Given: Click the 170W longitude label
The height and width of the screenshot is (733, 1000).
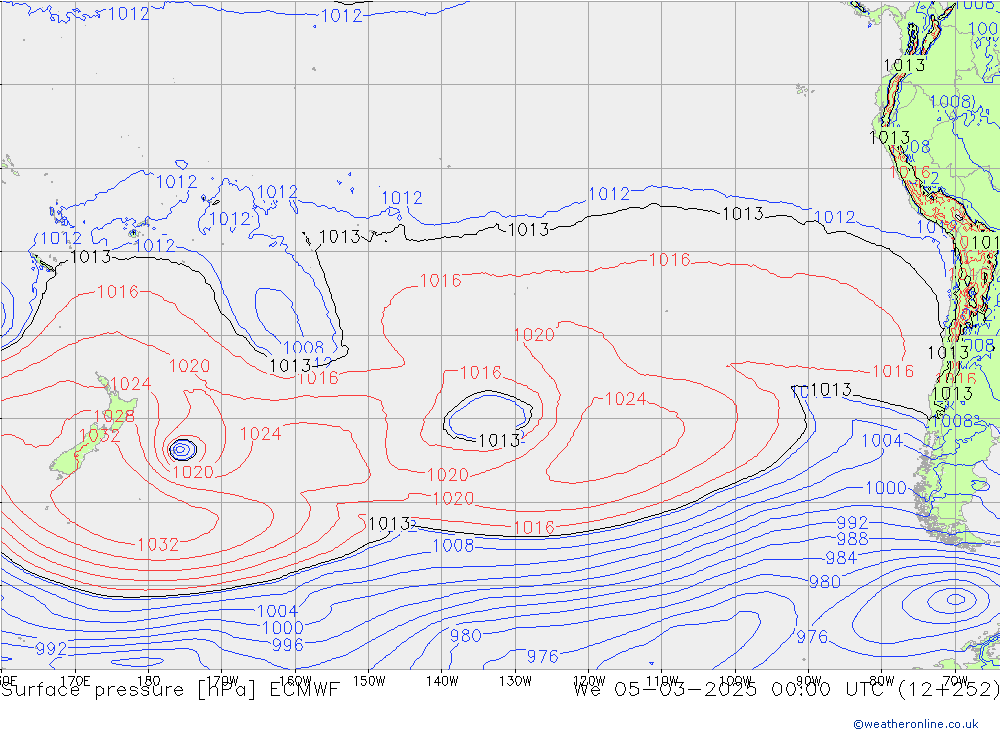Looking at the screenshot, I should click(222, 681).
